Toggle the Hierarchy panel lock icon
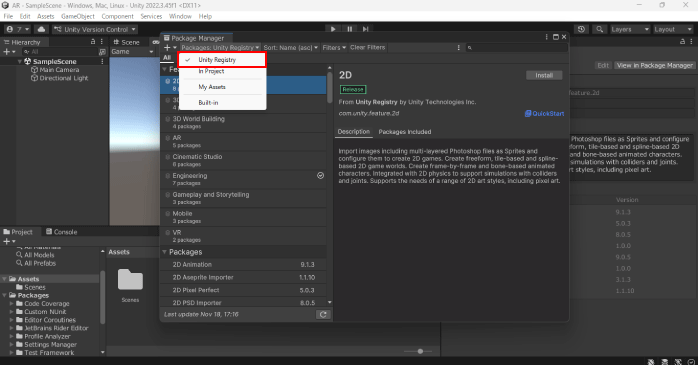The height and width of the screenshot is (365, 698). click(93, 42)
